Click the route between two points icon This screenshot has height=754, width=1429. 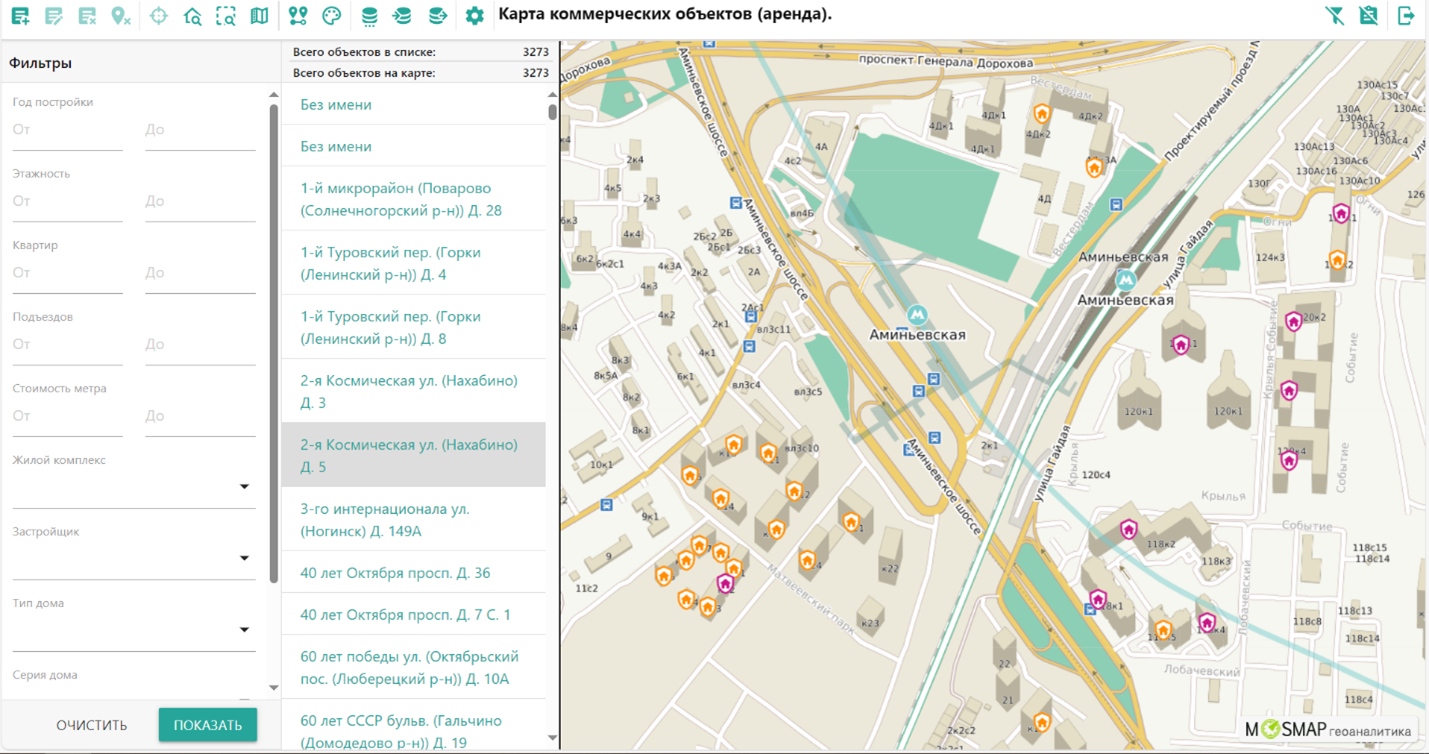297,16
